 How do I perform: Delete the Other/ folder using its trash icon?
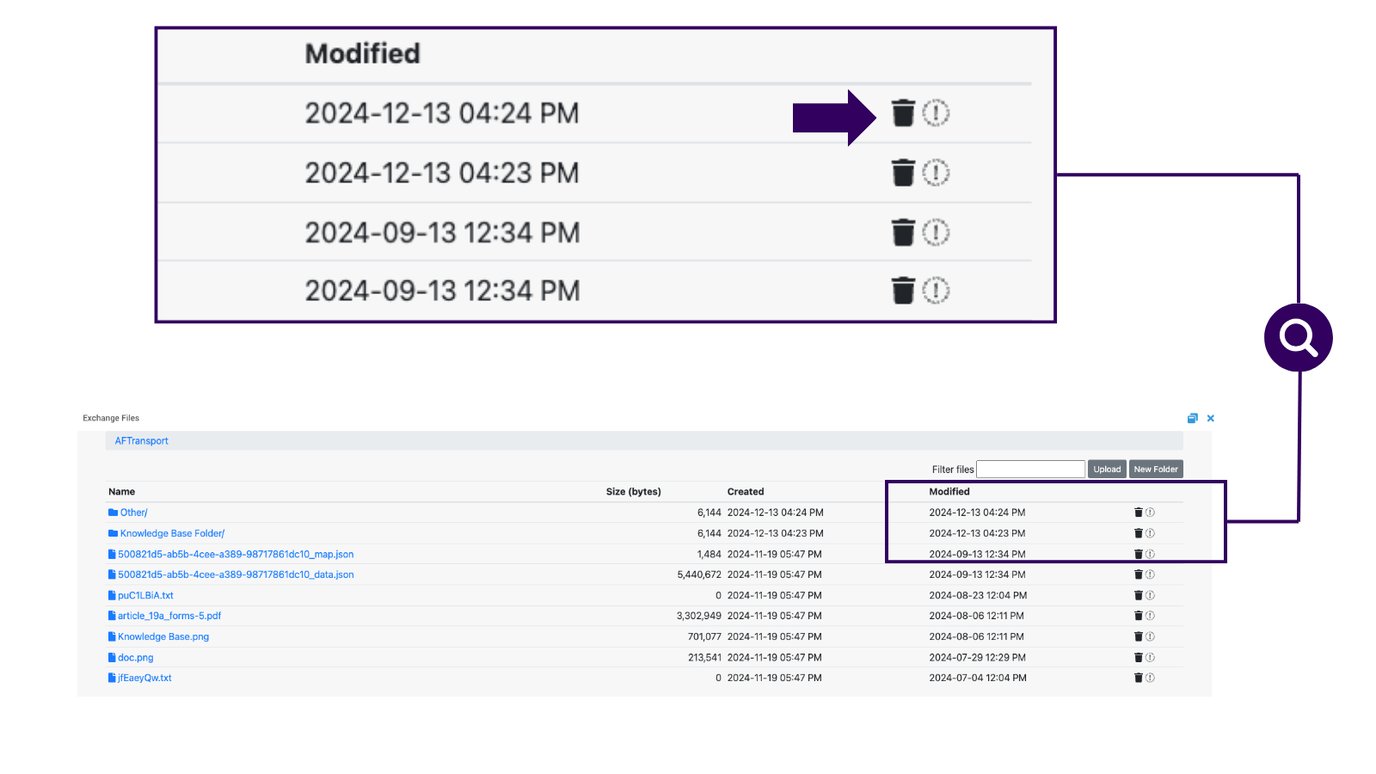(x=1138, y=512)
